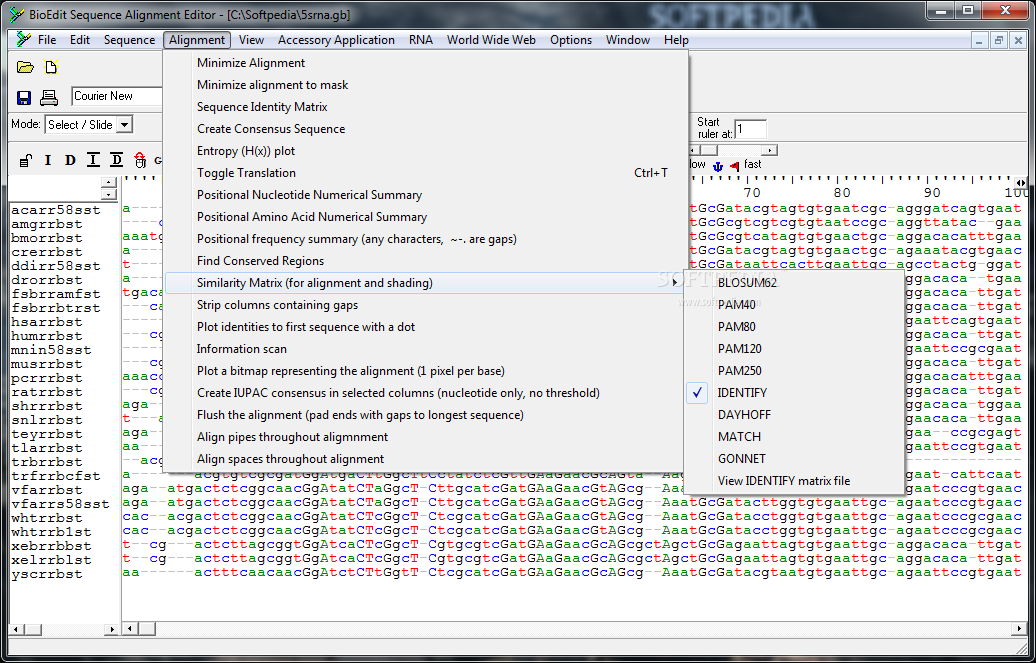Image resolution: width=1036 pixels, height=663 pixels.
Task: Open the Edit menu
Action: (x=80, y=40)
